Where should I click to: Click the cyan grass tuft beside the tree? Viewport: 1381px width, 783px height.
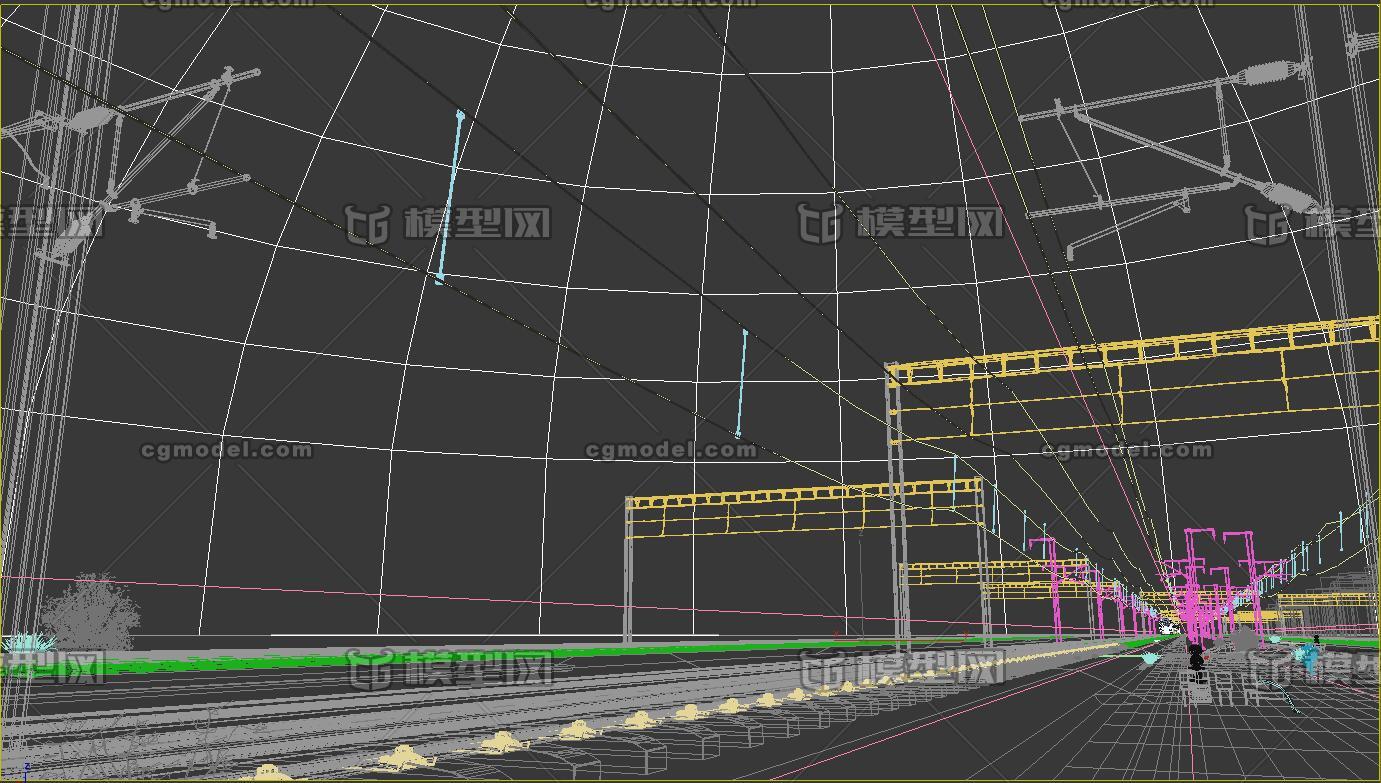click(x=22, y=644)
